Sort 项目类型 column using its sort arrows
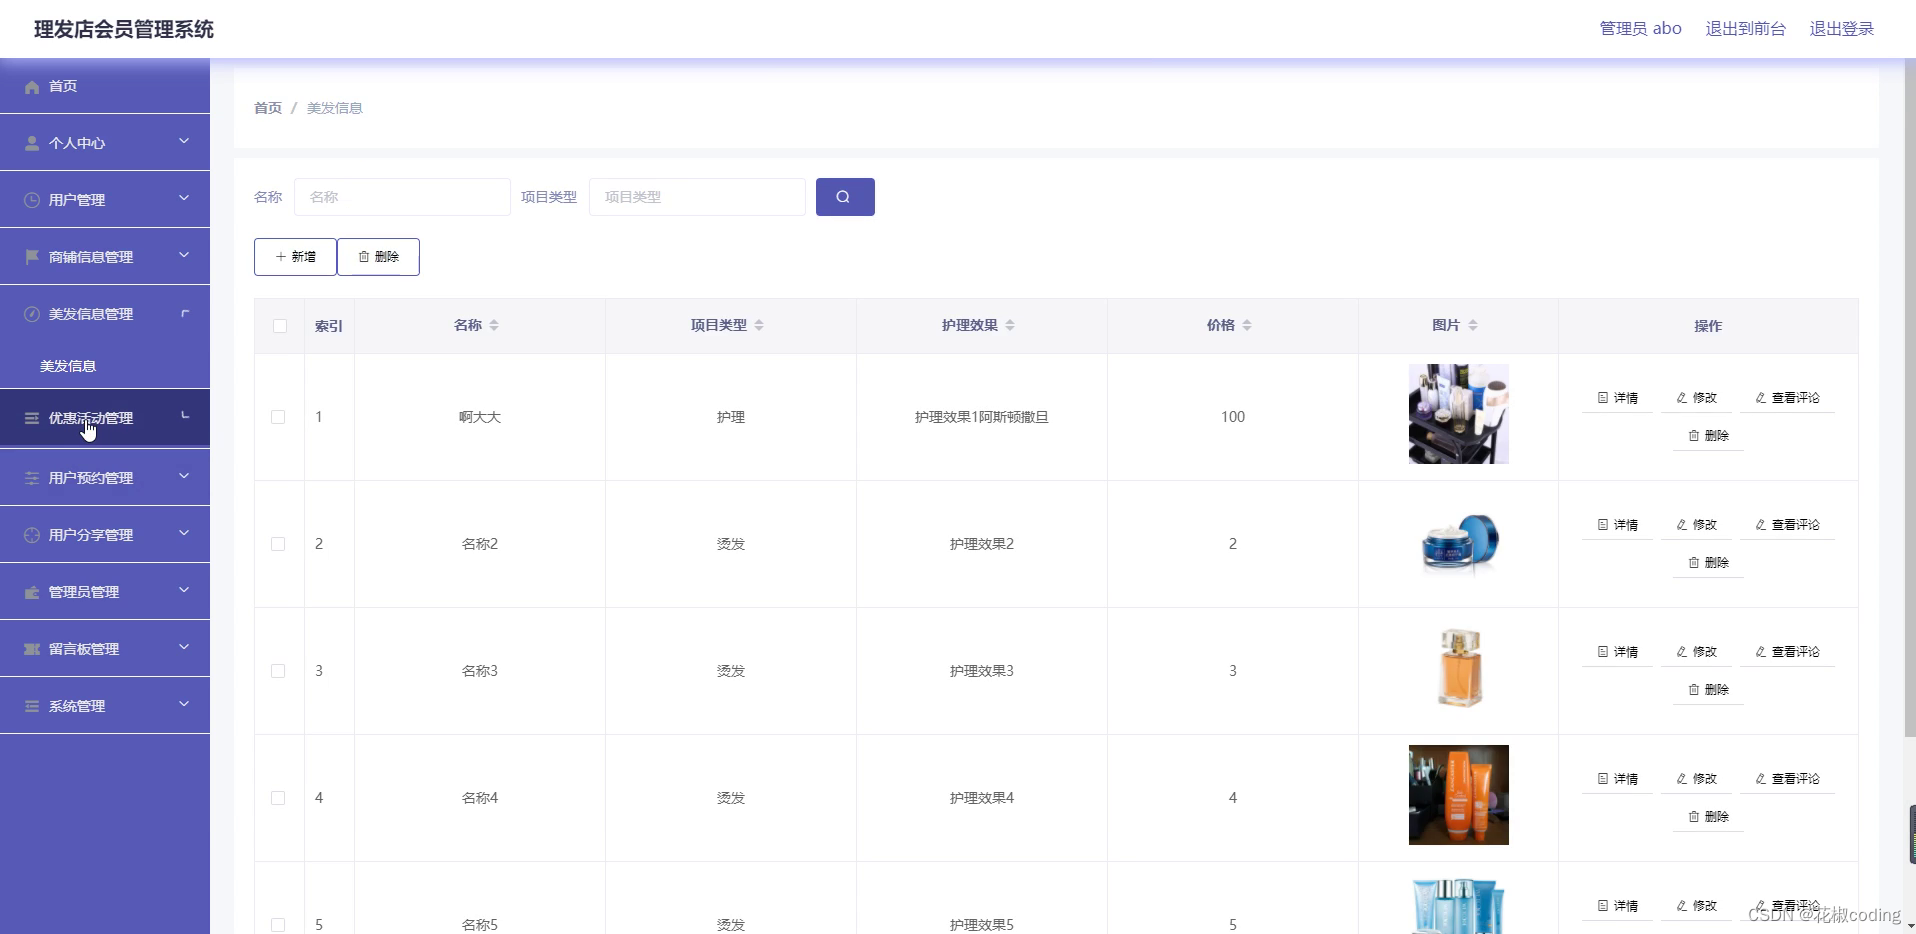The image size is (1916, 934). click(x=759, y=325)
